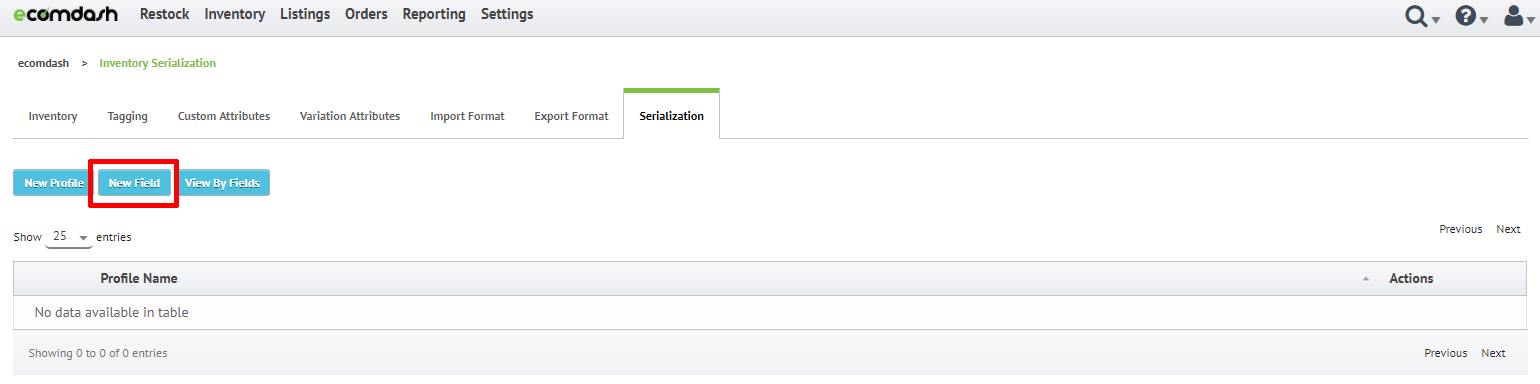
Task: Click the ecomdash breadcrumb link
Action: (44, 63)
